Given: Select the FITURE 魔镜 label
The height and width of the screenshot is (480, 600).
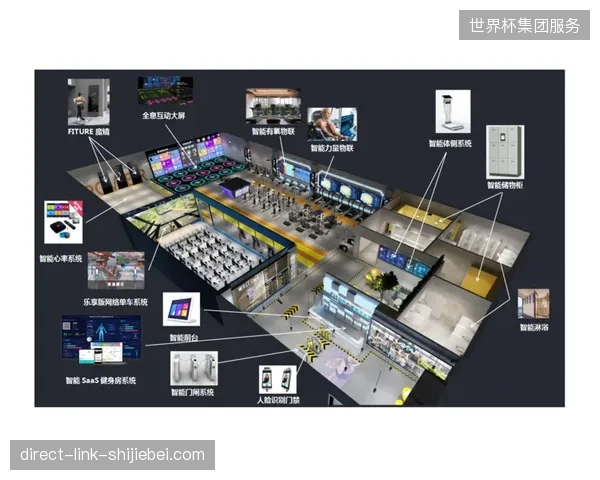Looking at the screenshot, I should coord(89,132).
